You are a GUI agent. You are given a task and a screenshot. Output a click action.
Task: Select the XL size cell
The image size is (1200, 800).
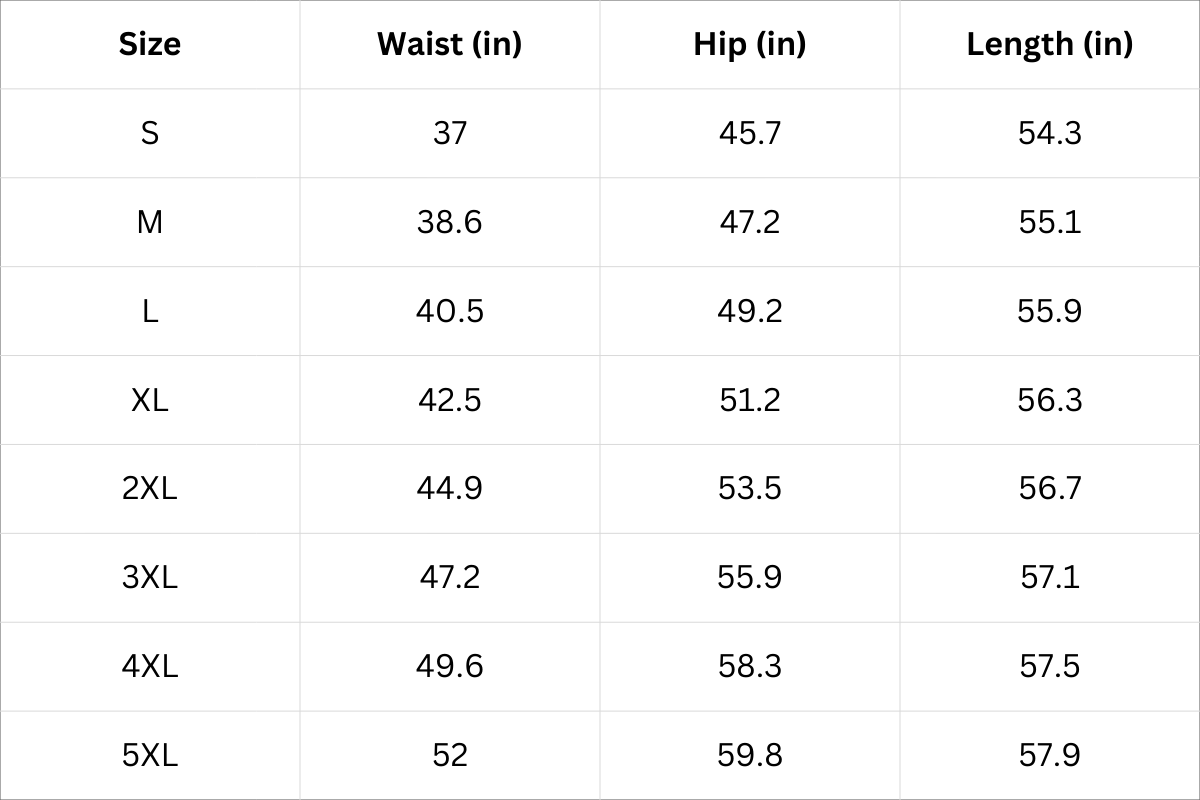(x=150, y=400)
